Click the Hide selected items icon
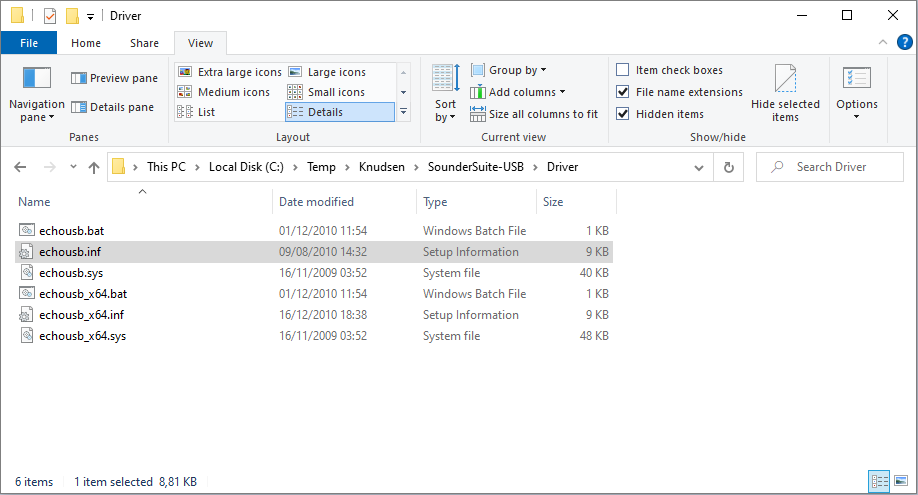 click(785, 94)
